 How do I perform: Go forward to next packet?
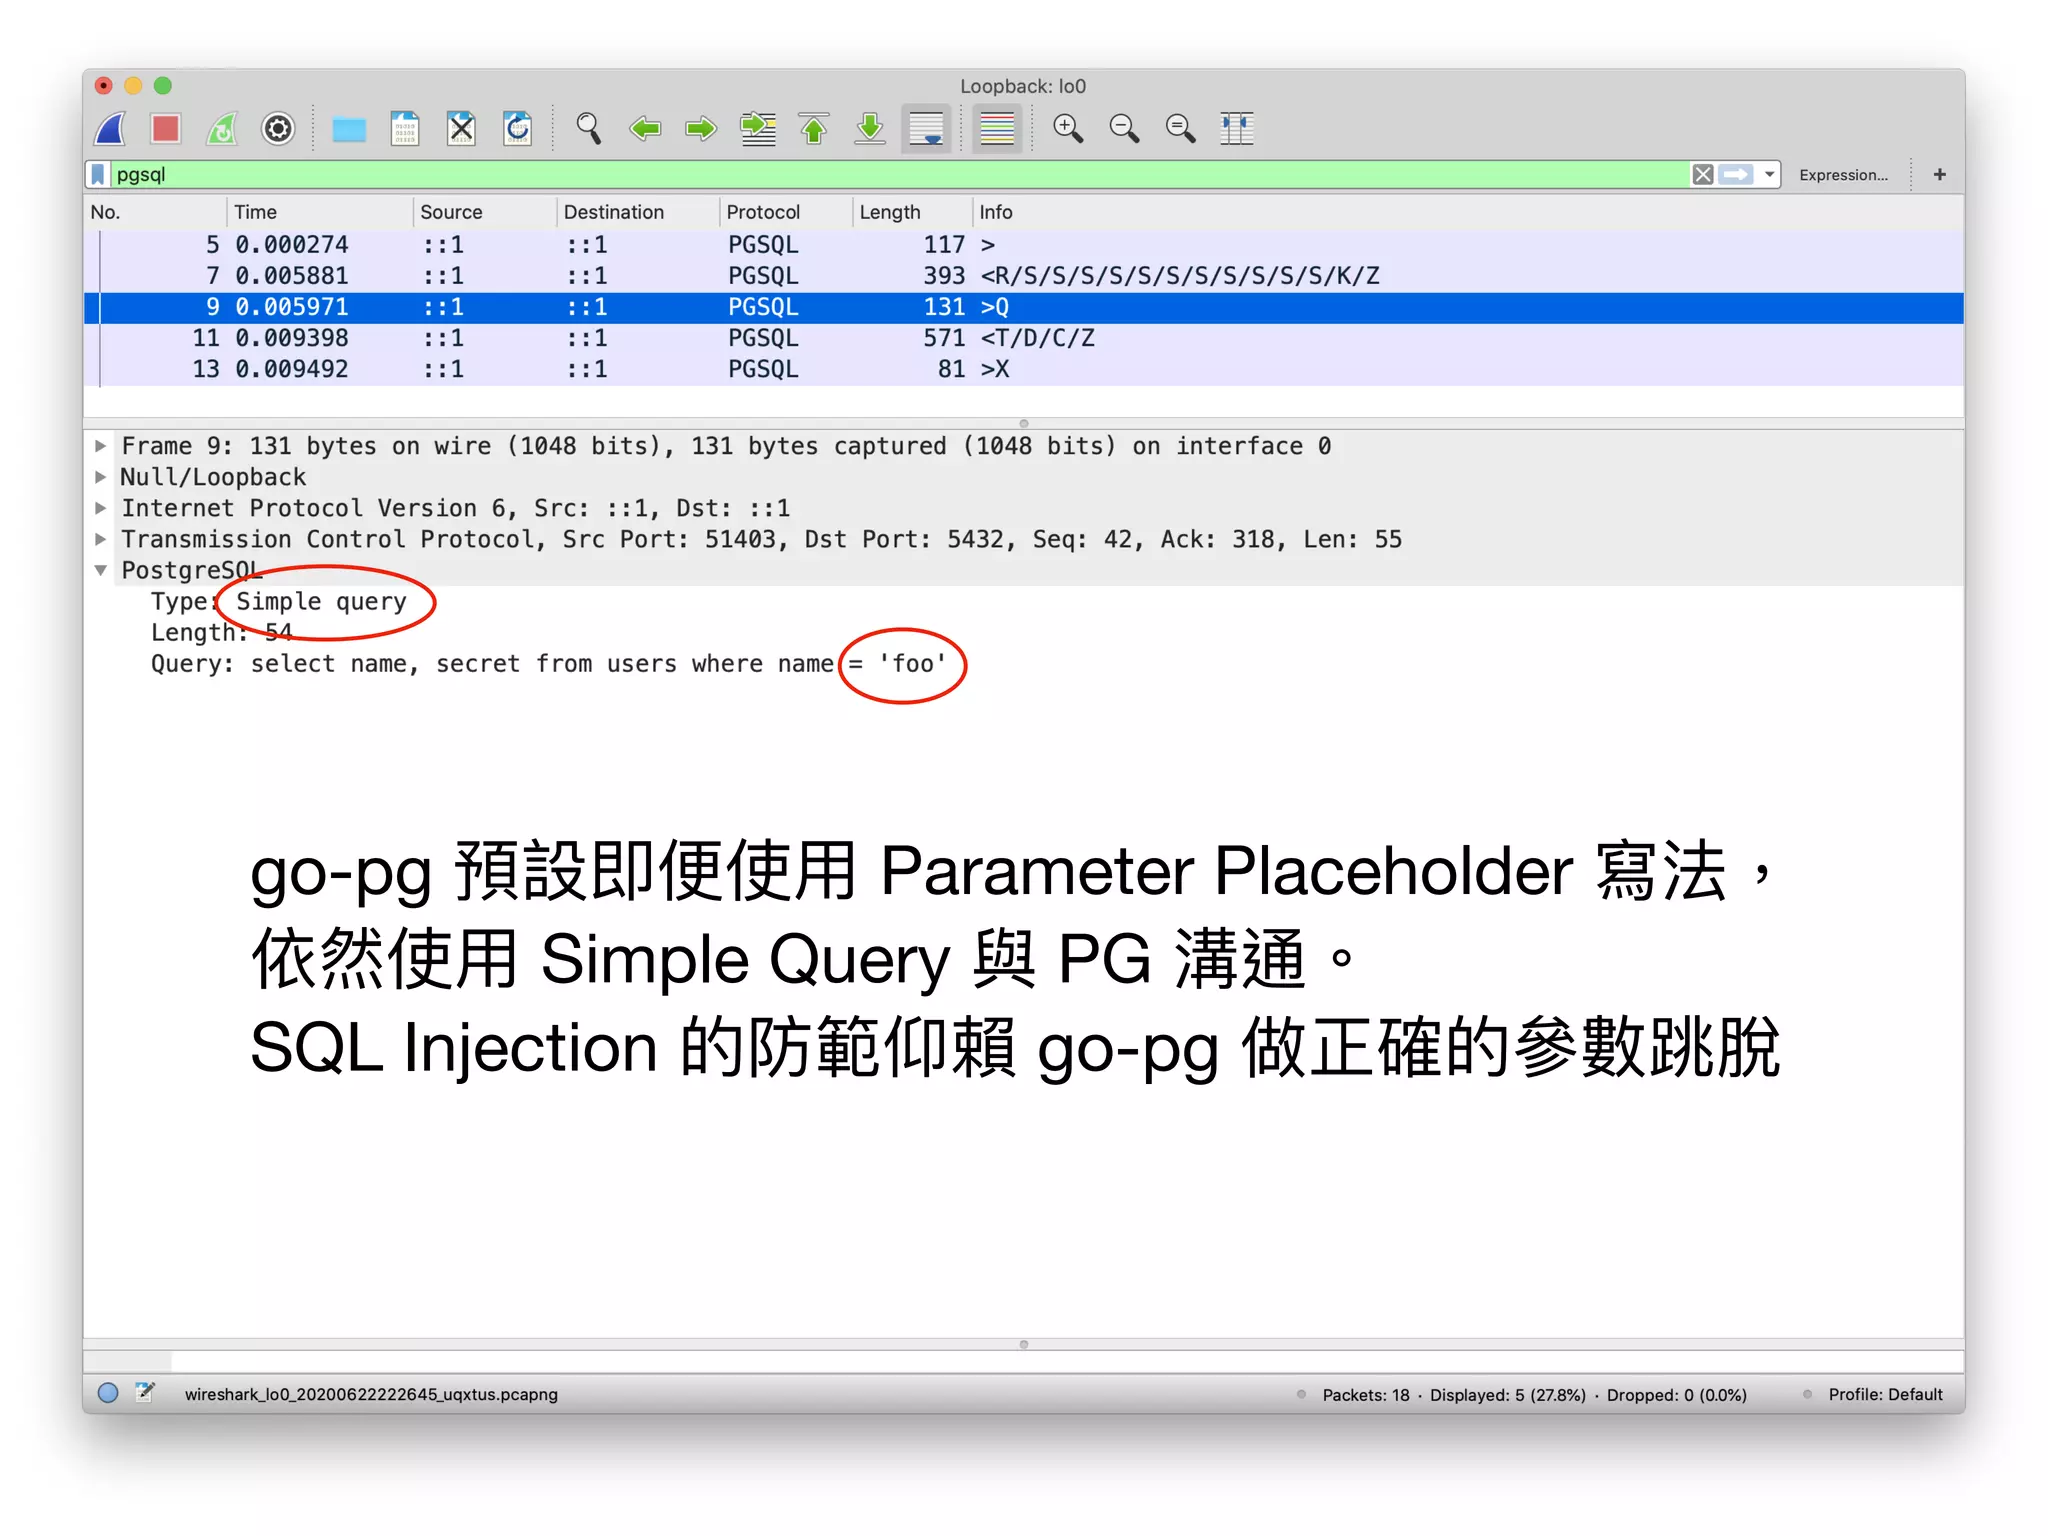point(701,128)
